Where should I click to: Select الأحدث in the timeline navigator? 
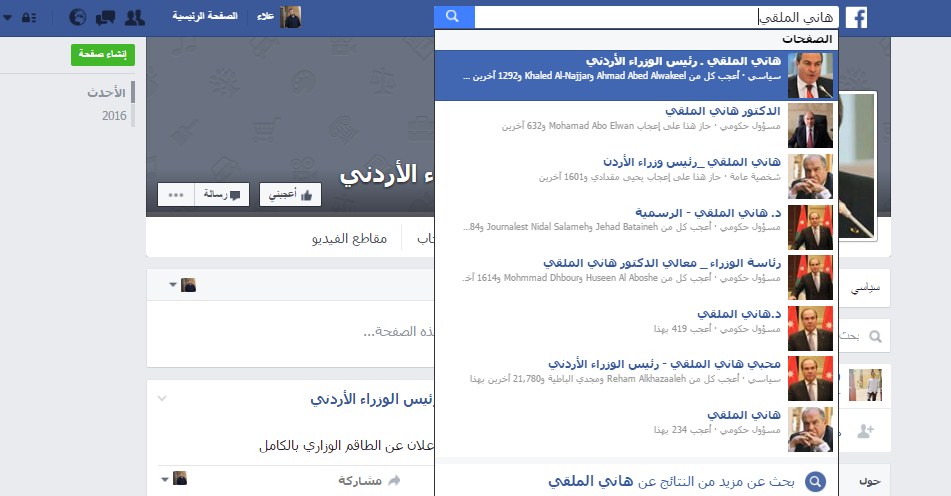[x=106, y=92]
